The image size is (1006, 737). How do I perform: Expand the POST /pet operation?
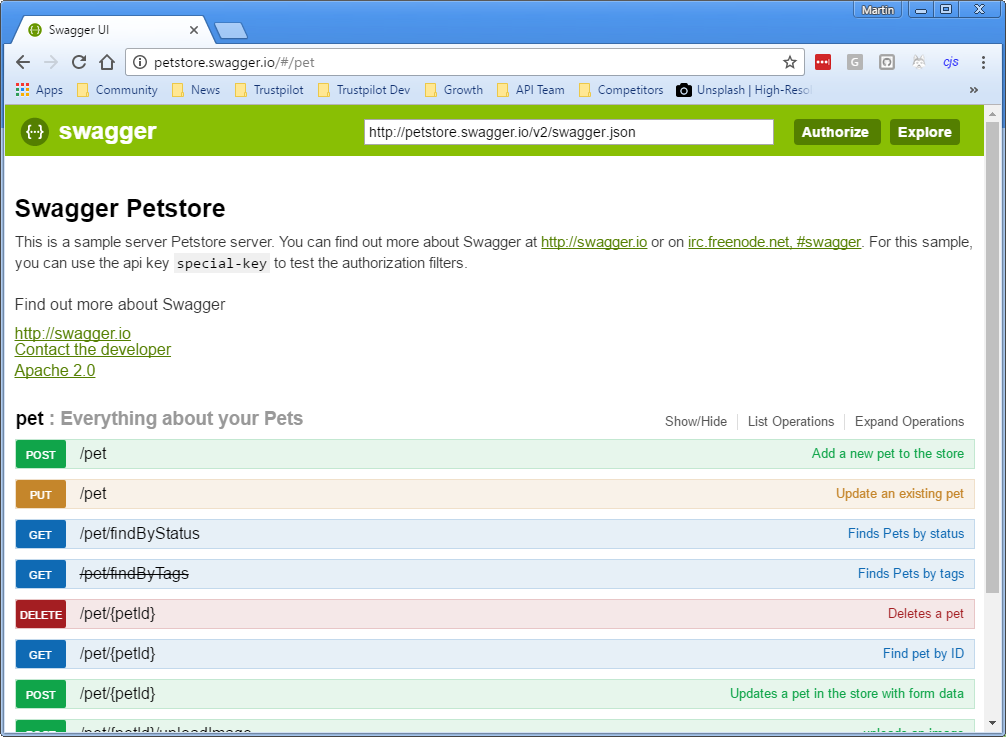point(495,454)
